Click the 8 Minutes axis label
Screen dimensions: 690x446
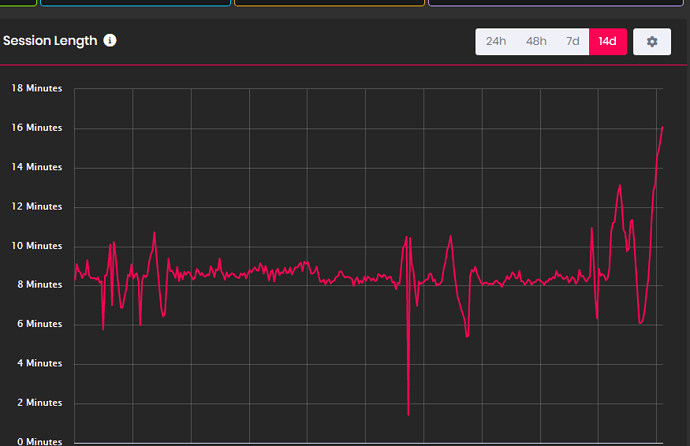40,285
